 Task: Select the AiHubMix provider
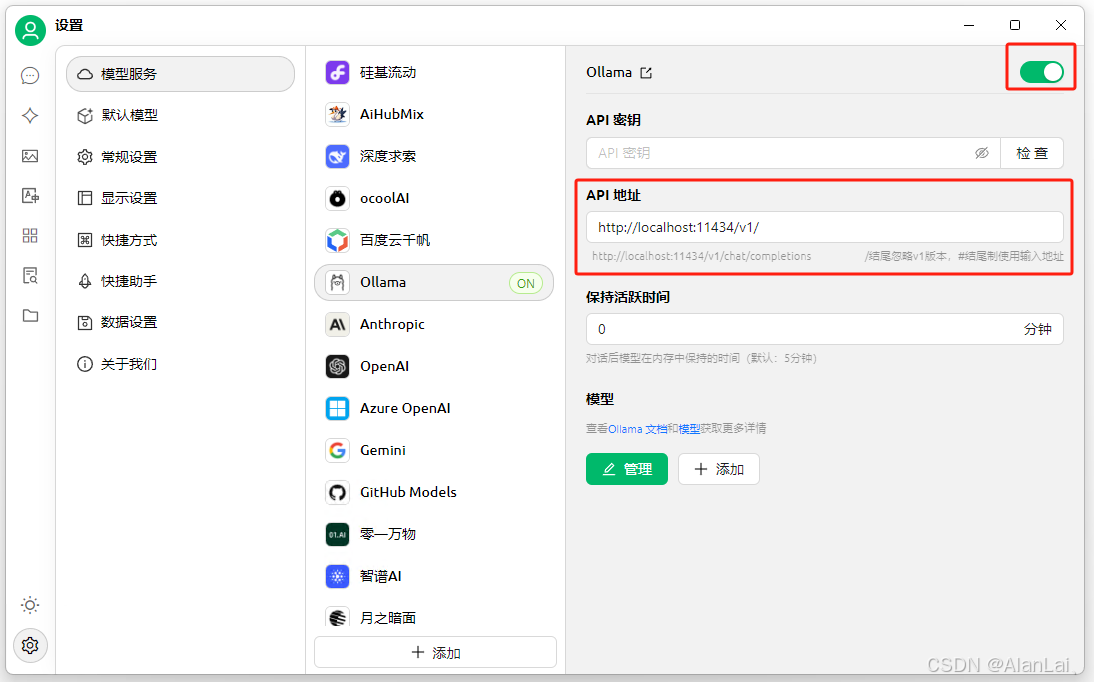point(434,114)
